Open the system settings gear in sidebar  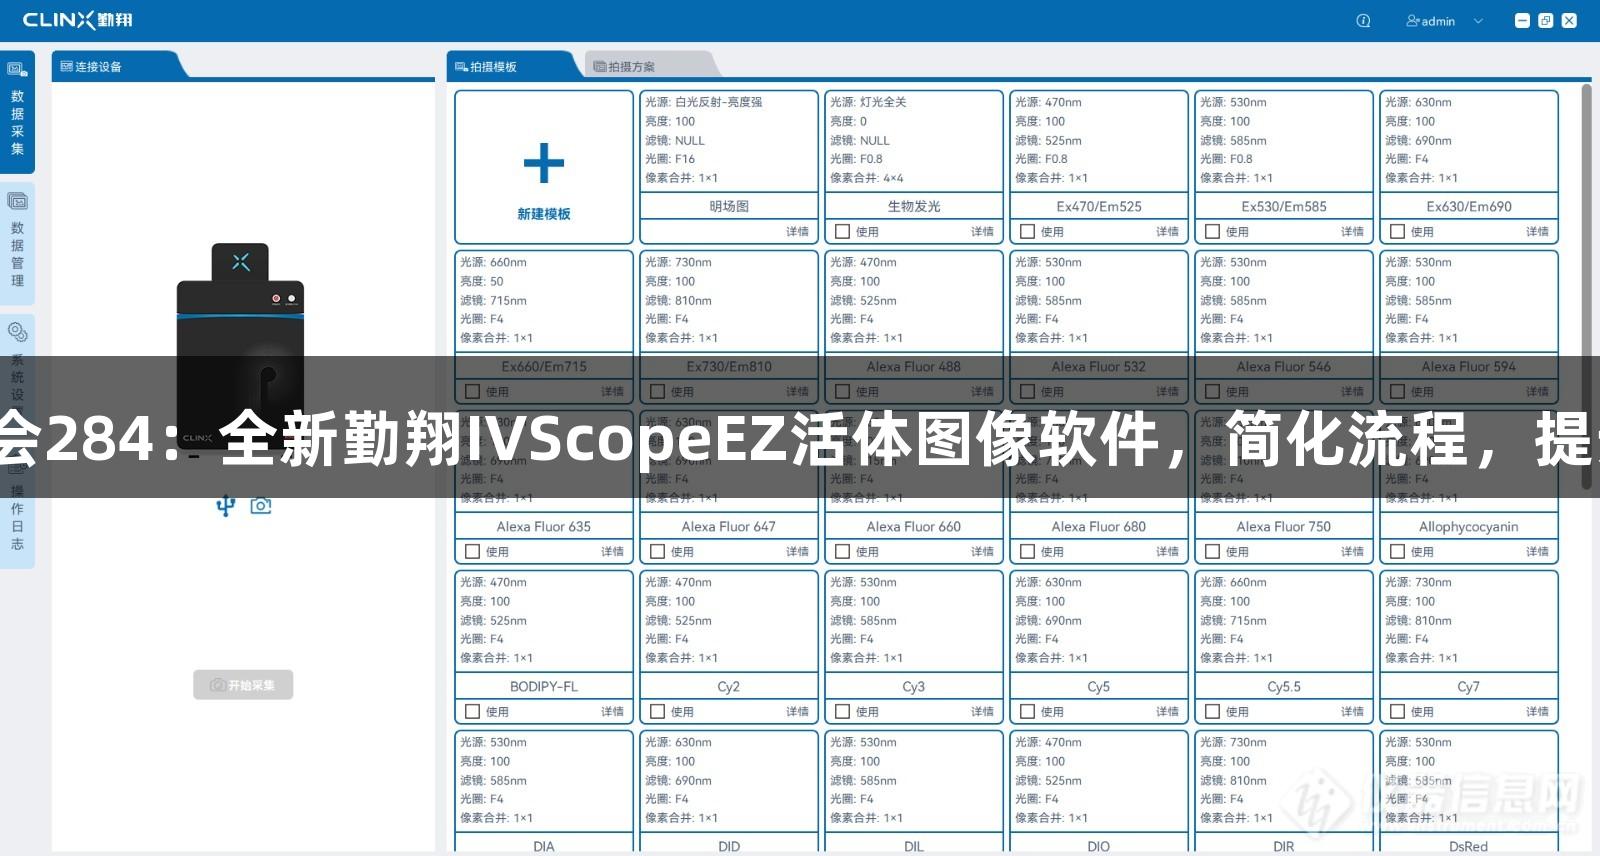coord(17,332)
